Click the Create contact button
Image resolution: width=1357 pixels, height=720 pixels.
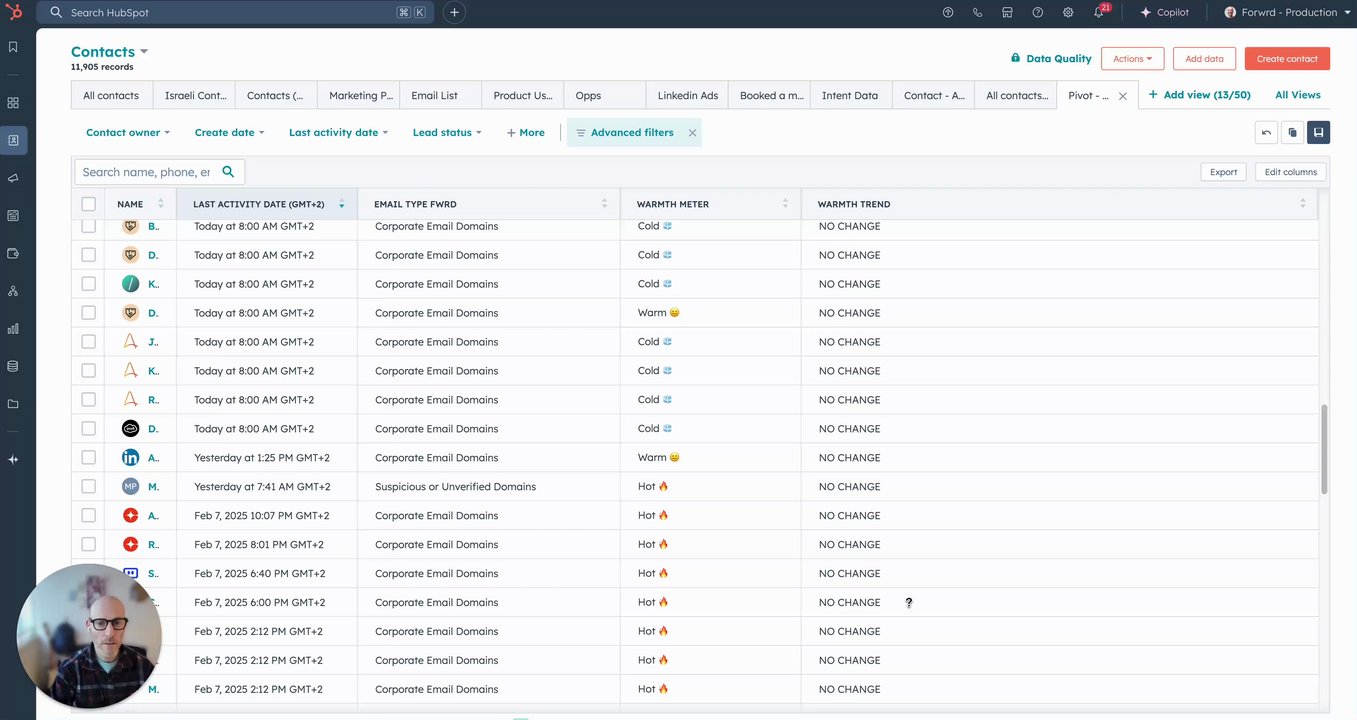[1287, 59]
